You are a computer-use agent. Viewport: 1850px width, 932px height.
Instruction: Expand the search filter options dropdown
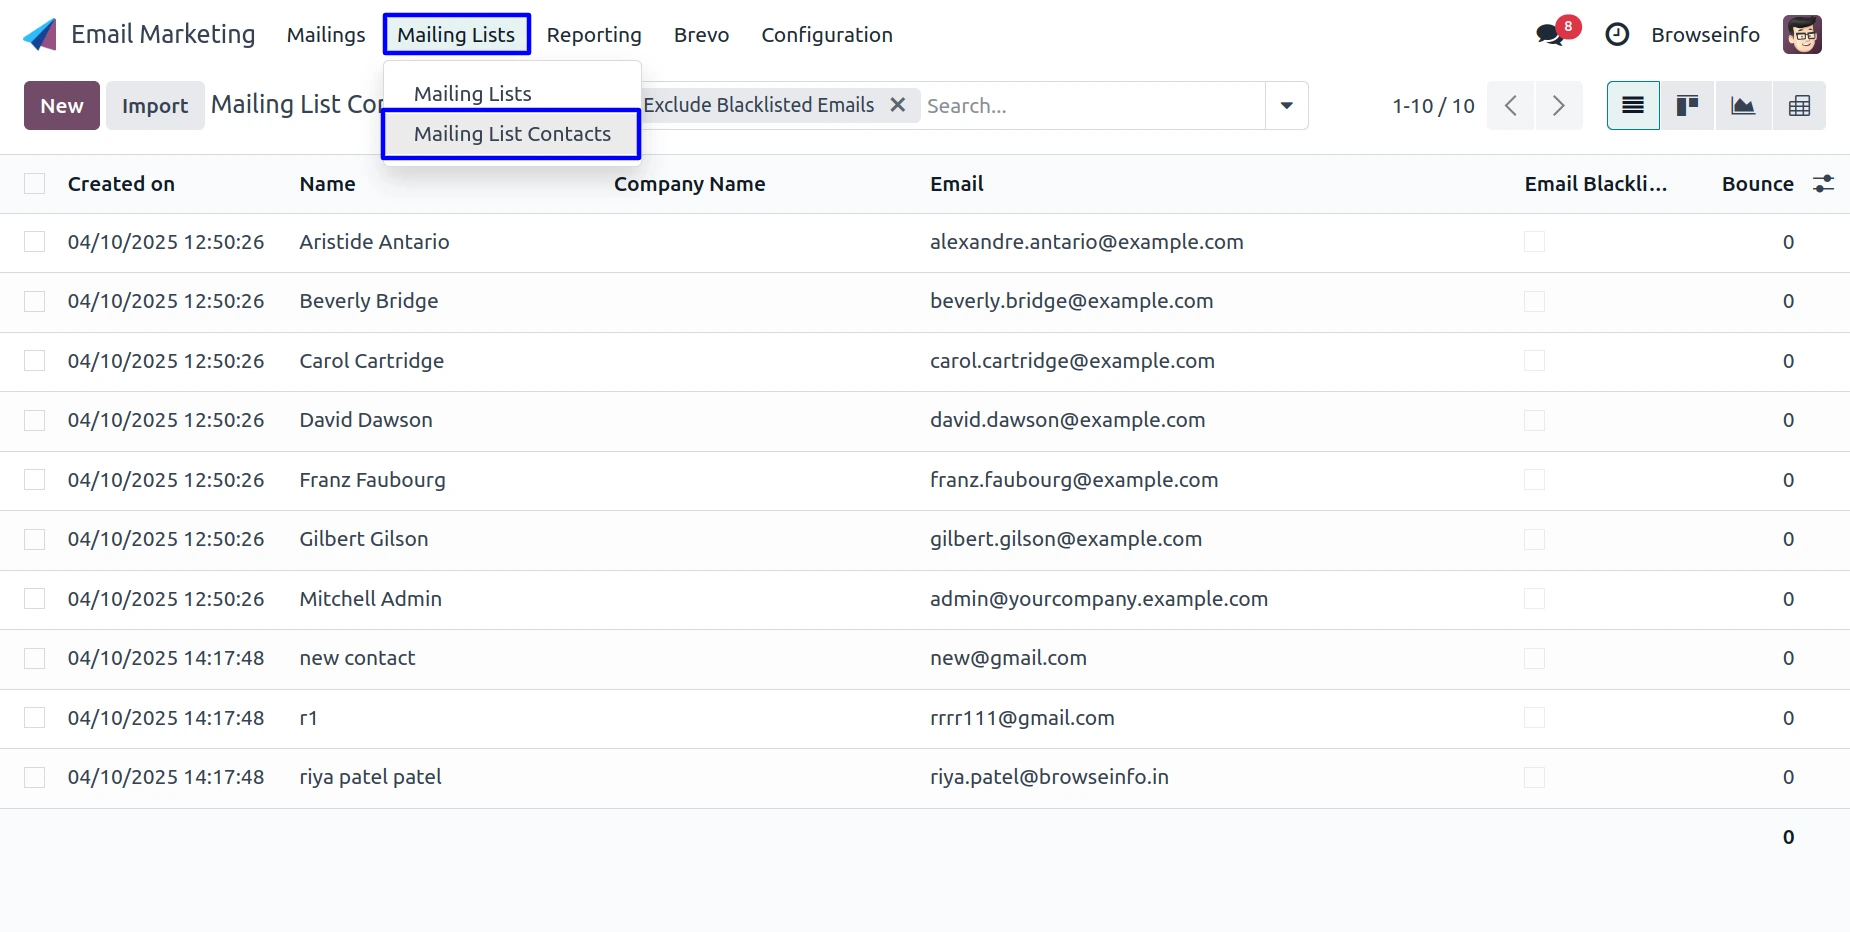pyautogui.click(x=1286, y=106)
